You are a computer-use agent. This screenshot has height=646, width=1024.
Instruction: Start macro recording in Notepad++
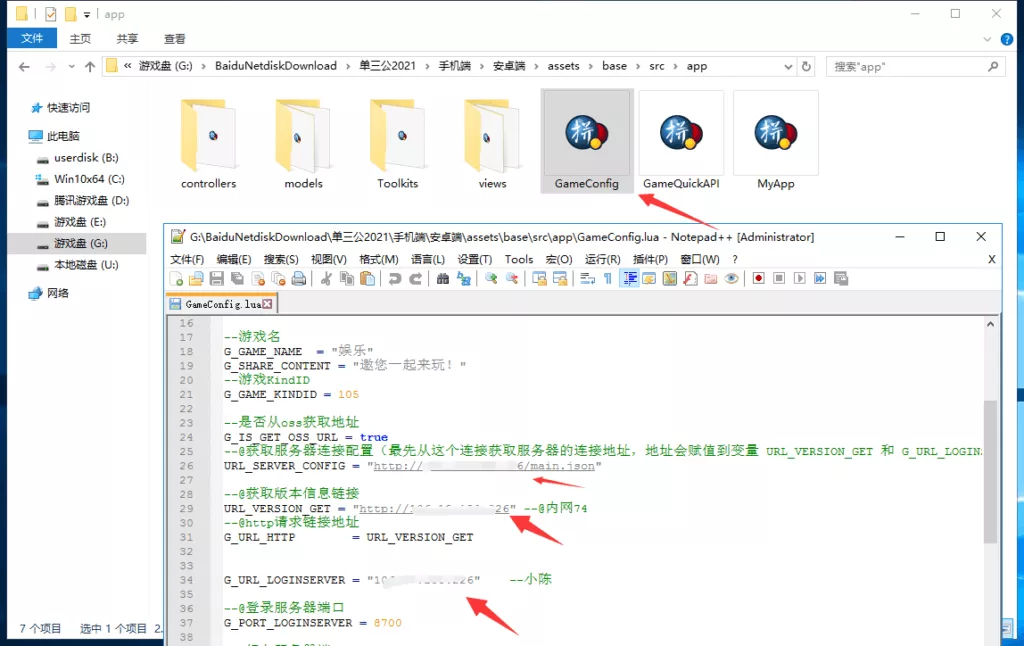click(x=759, y=279)
